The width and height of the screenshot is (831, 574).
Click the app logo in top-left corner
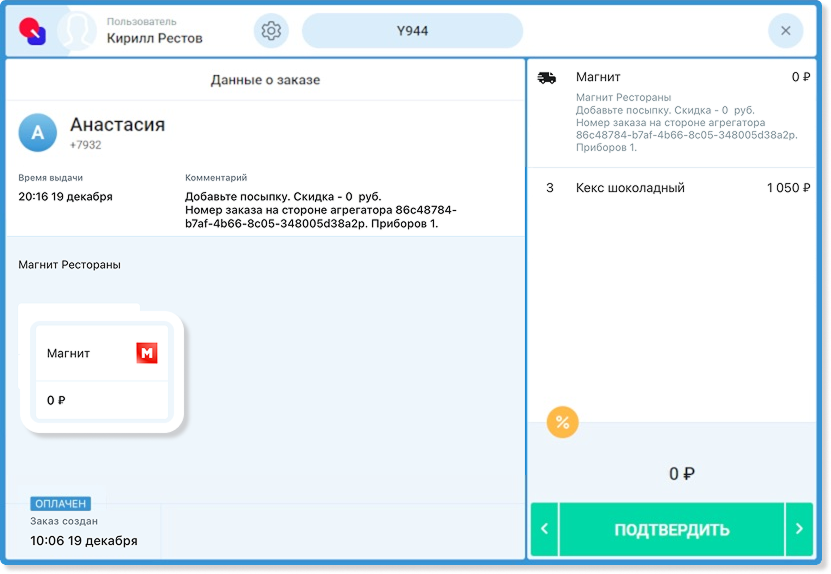pos(32,31)
